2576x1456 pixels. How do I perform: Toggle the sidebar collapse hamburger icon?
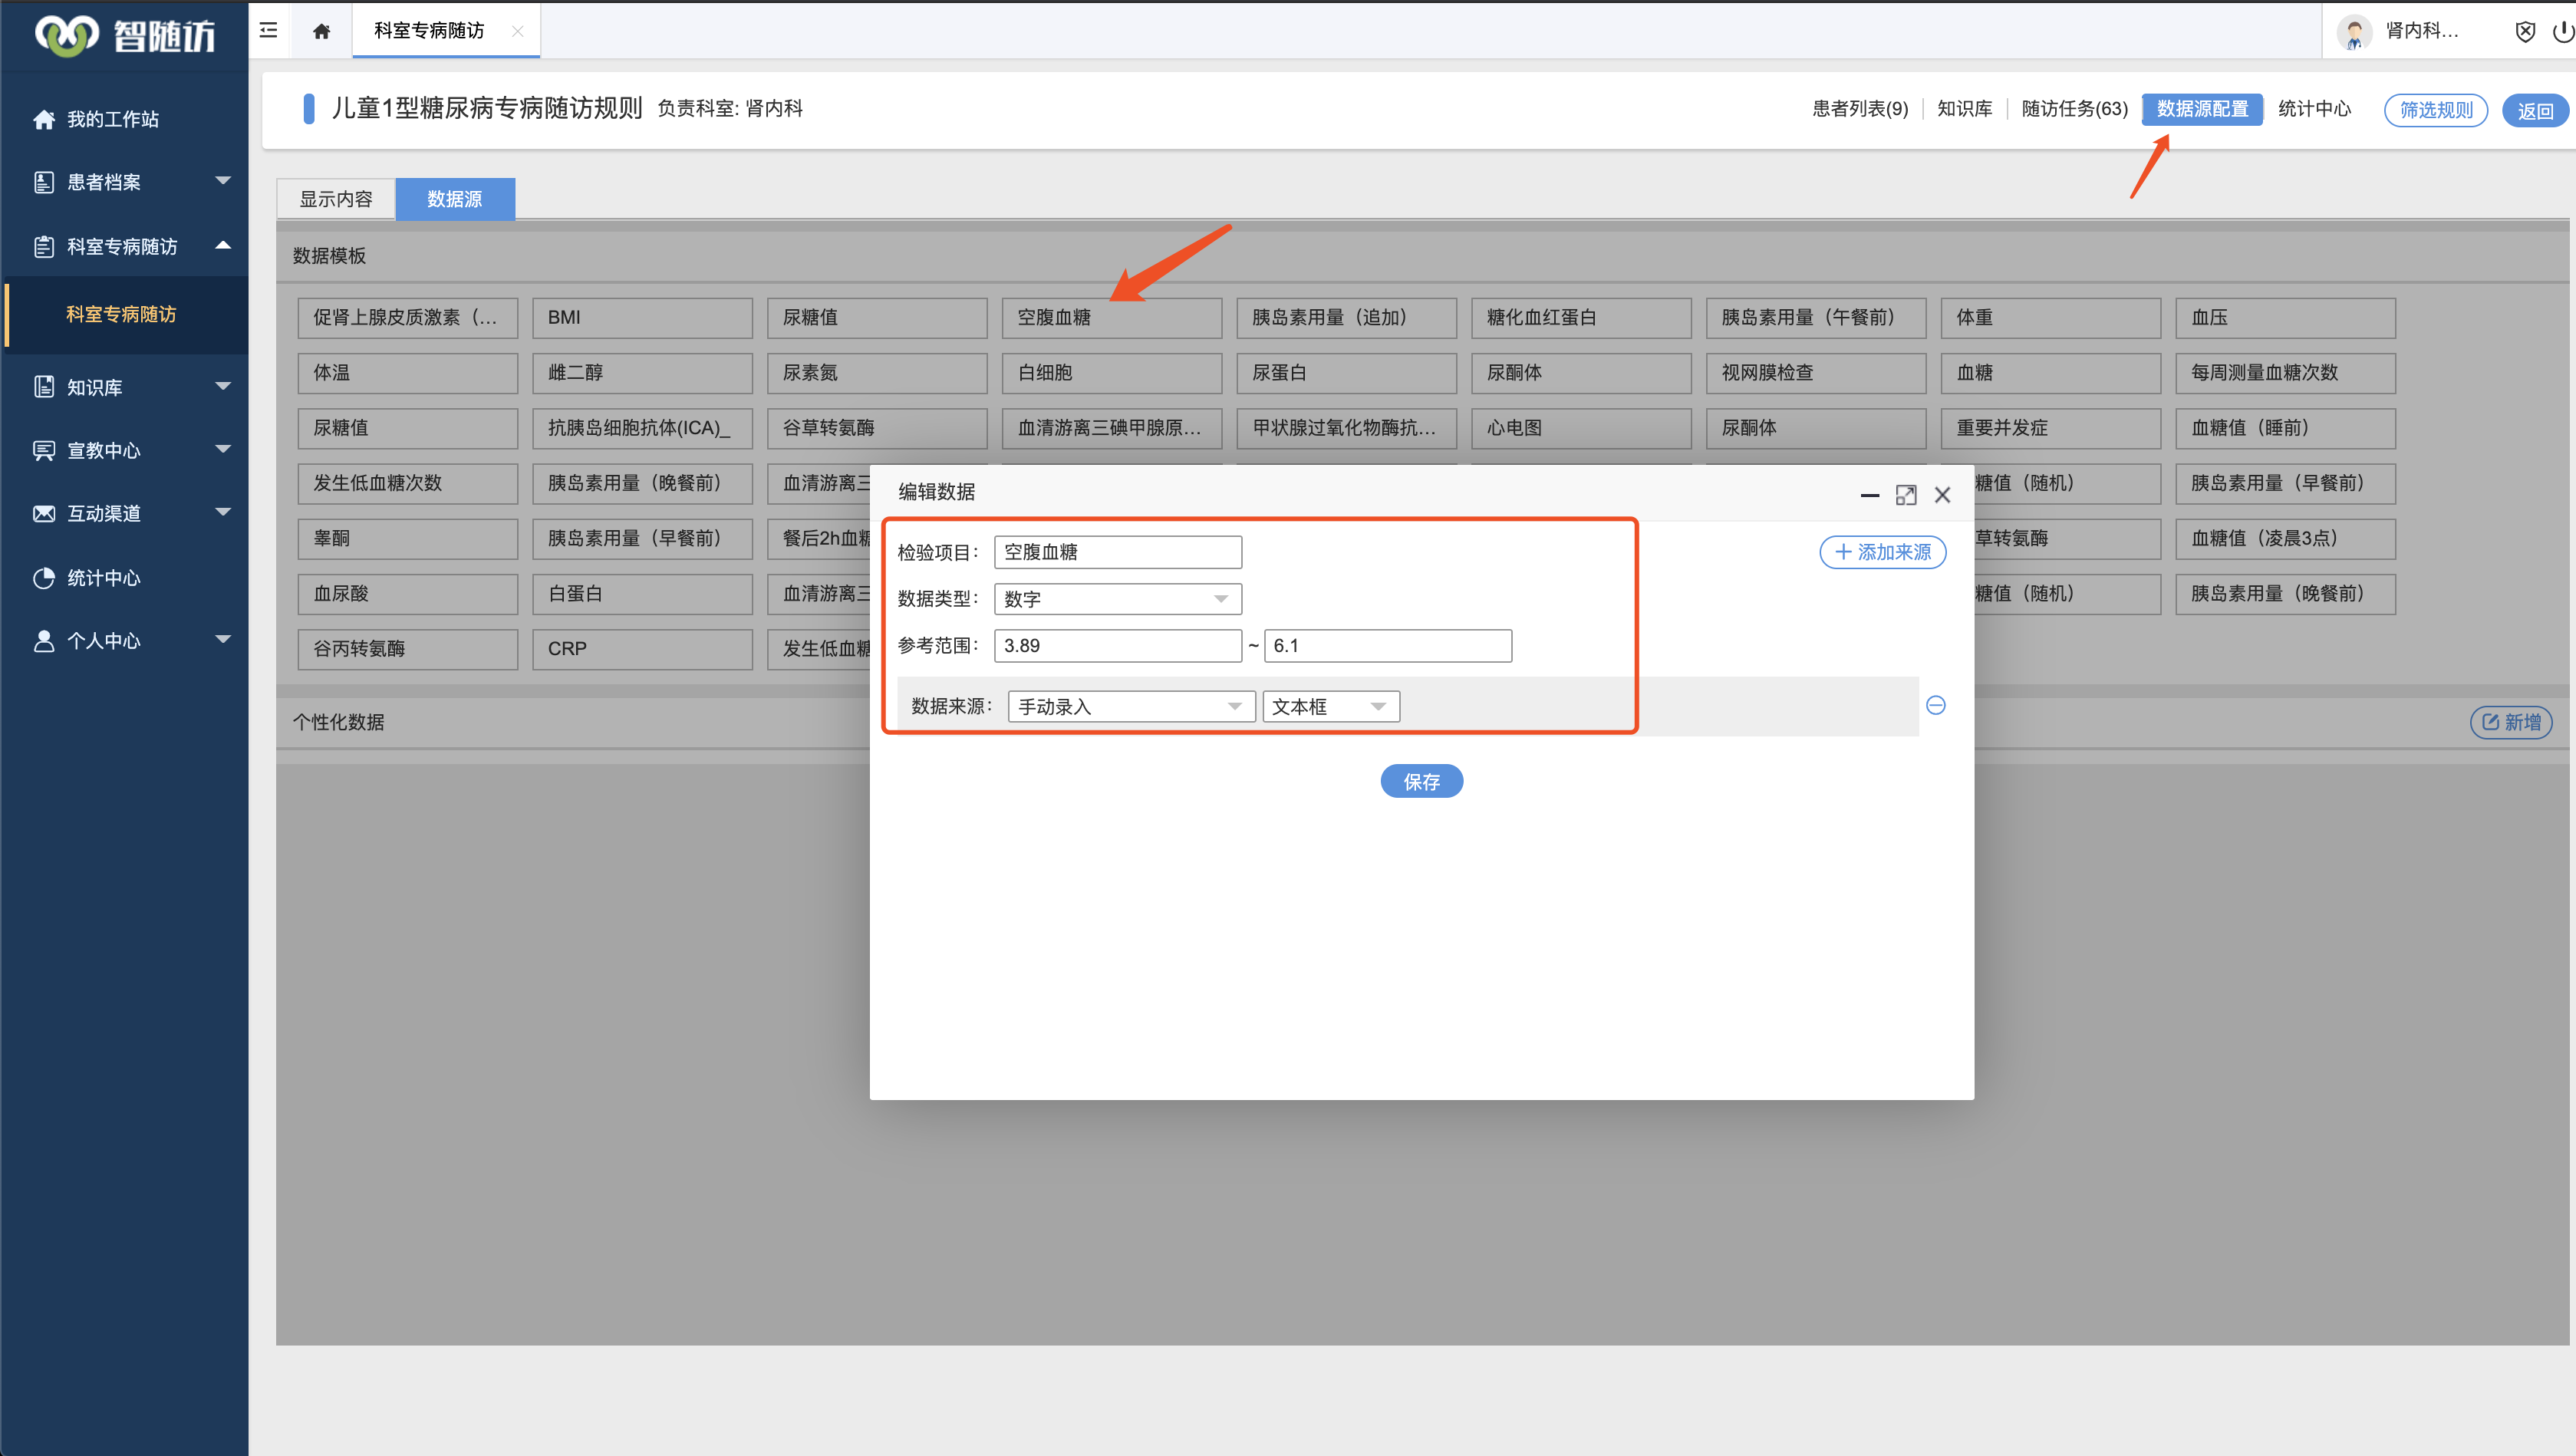268,30
